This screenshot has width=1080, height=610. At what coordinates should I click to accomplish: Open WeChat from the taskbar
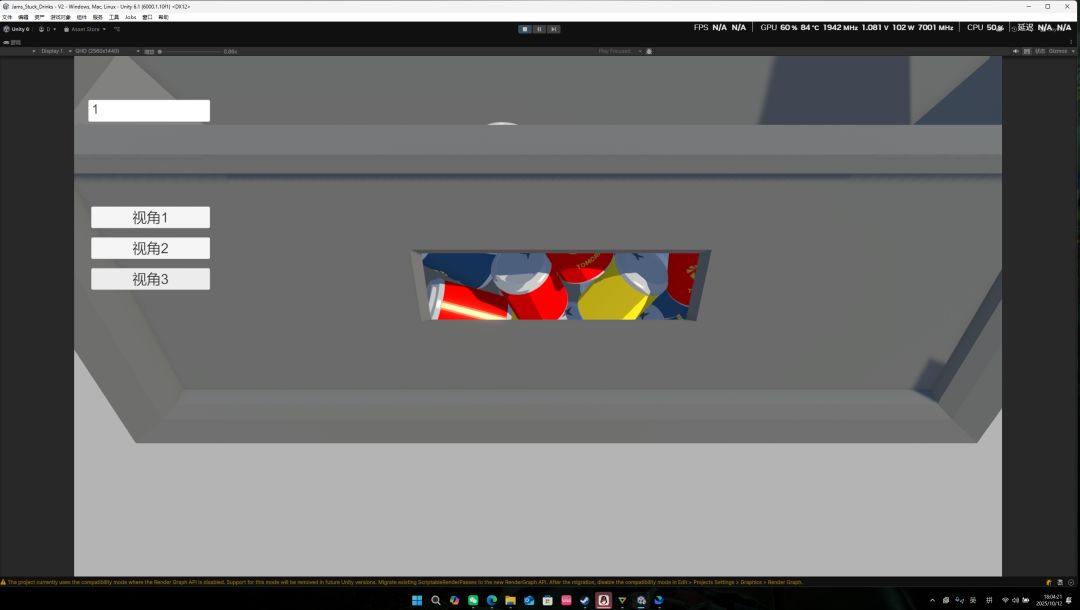472,600
